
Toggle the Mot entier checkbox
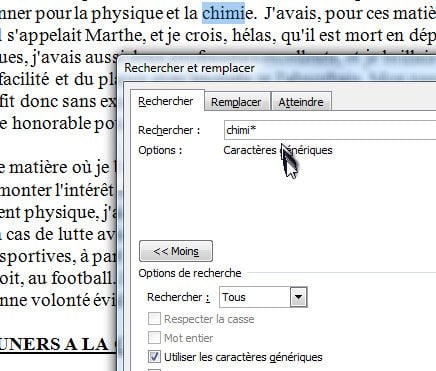click(x=154, y=338)
